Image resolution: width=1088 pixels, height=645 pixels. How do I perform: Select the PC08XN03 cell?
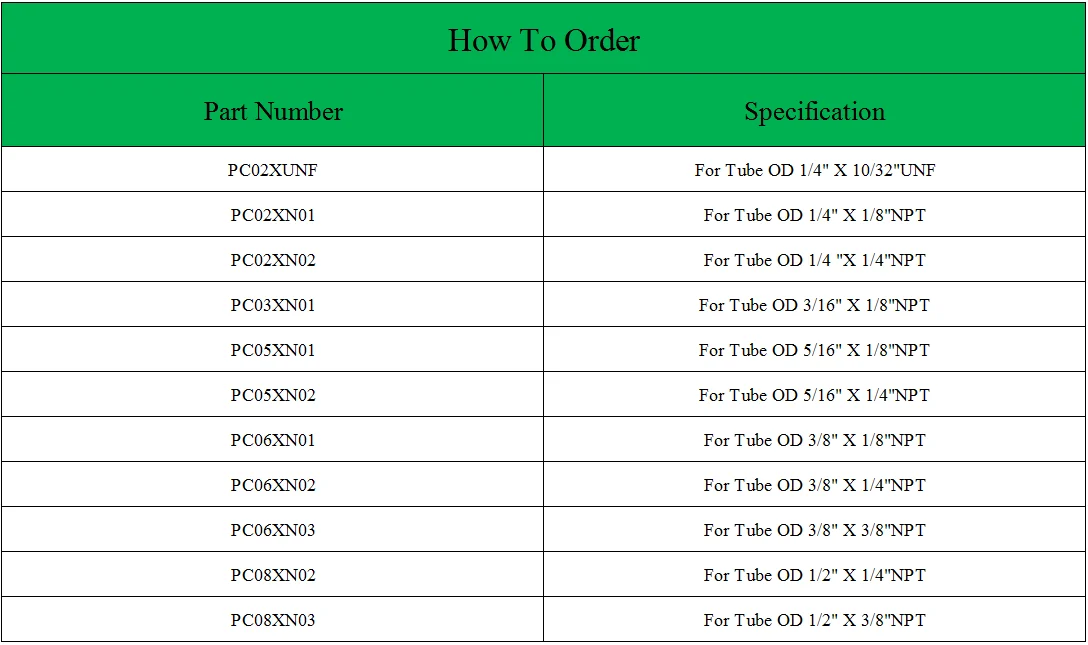pos(273,620)
